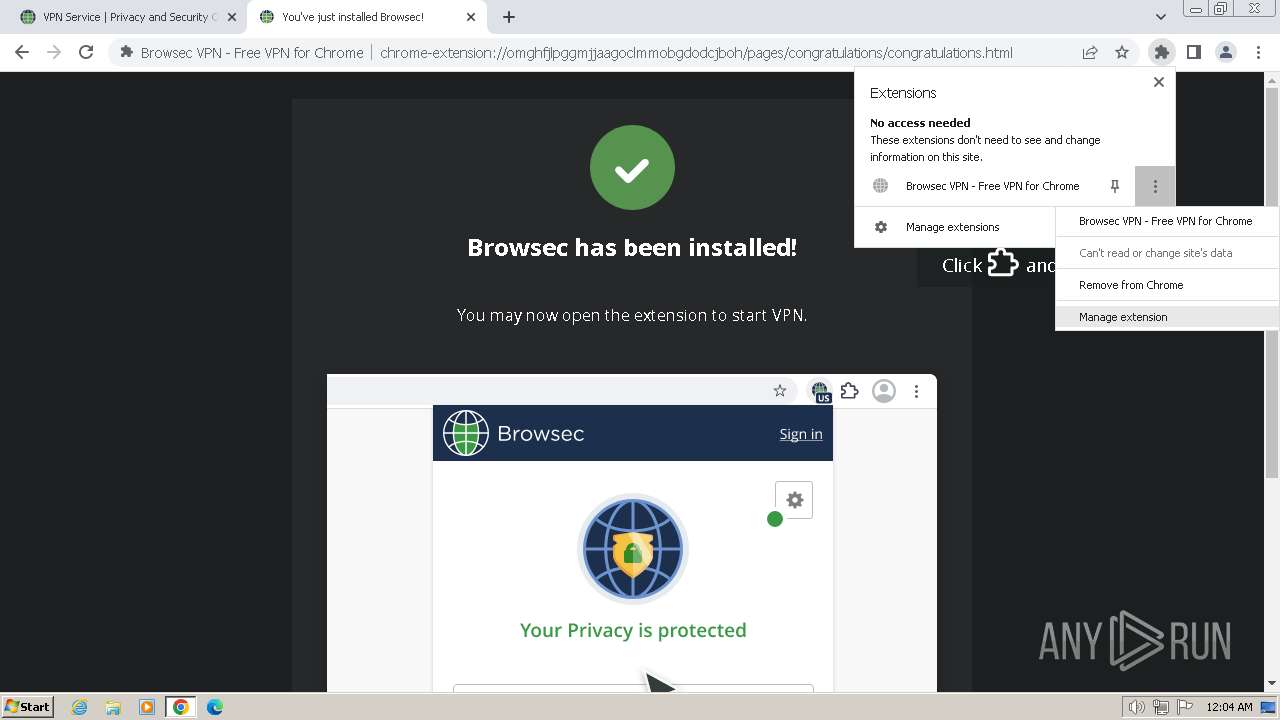Image resolution: width=1280 pixels, height=720 pixels.
Task: Click the Sign in link in Browsec preview
Action: tap(801, 434)
